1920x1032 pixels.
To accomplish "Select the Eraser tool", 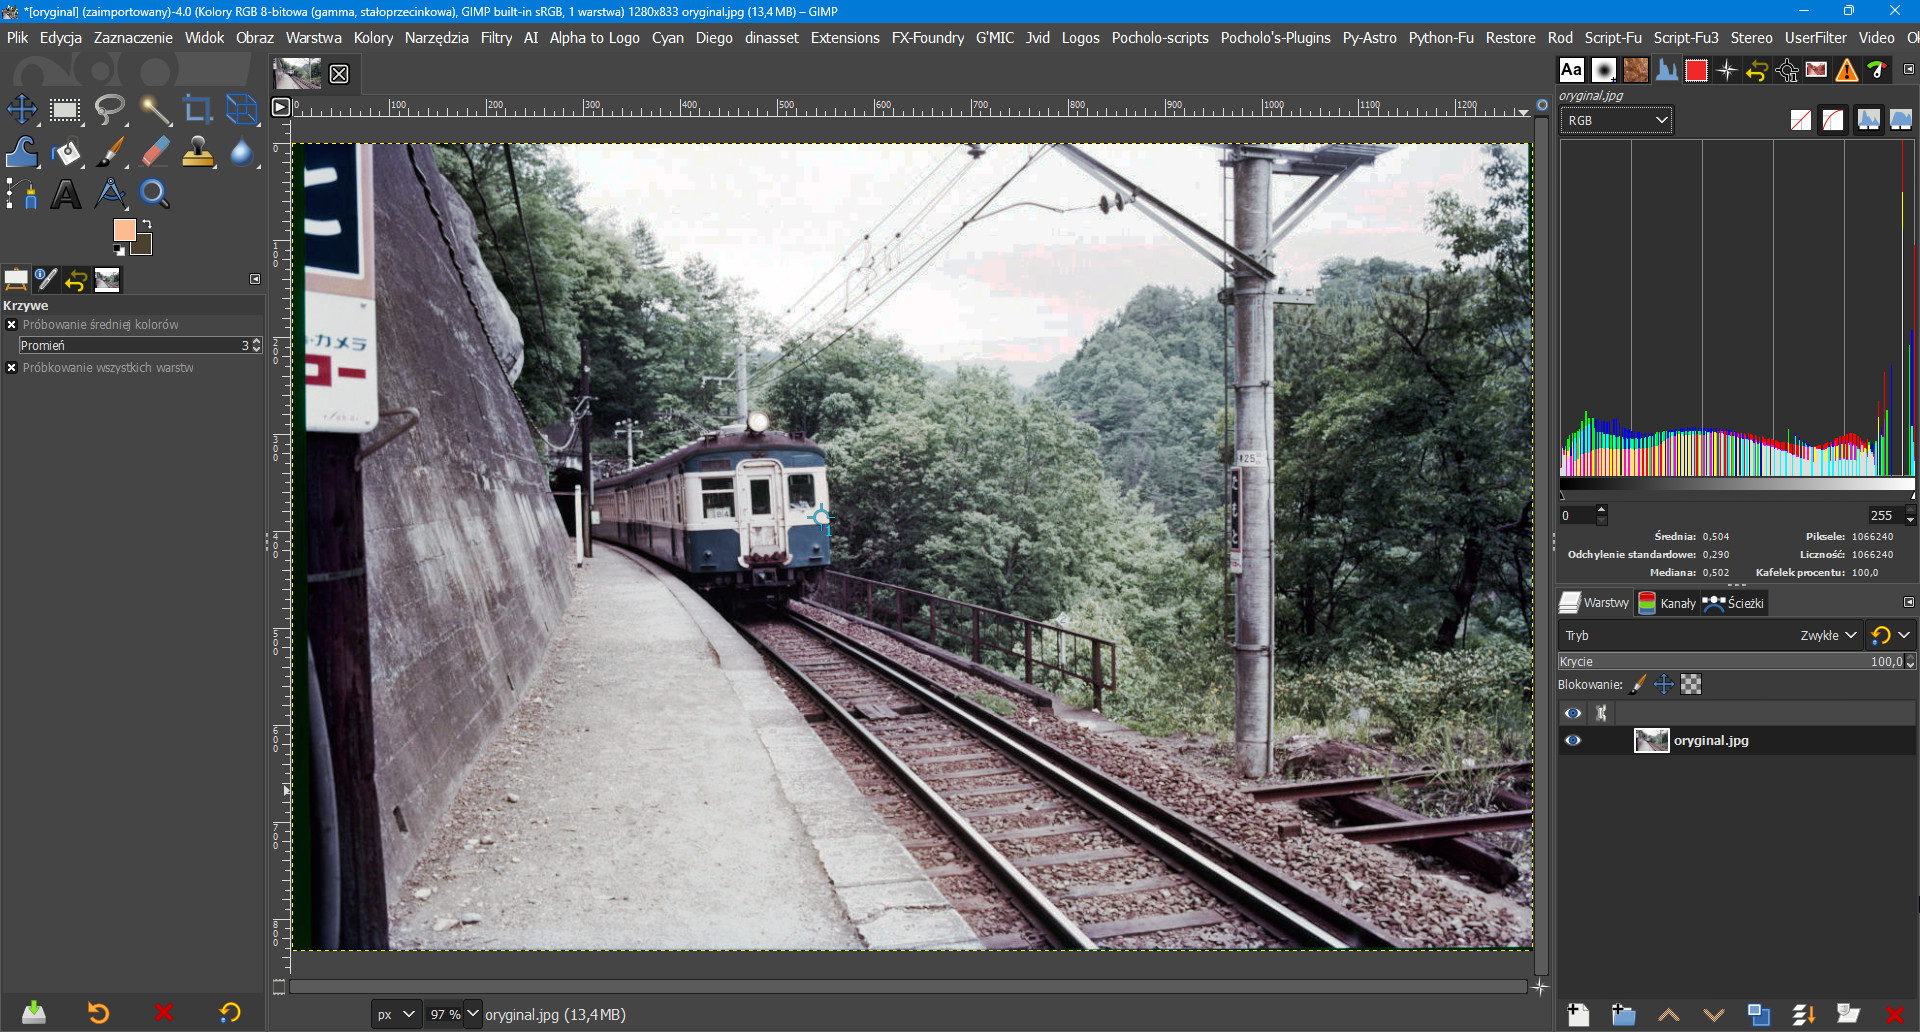I will point(154,152).
